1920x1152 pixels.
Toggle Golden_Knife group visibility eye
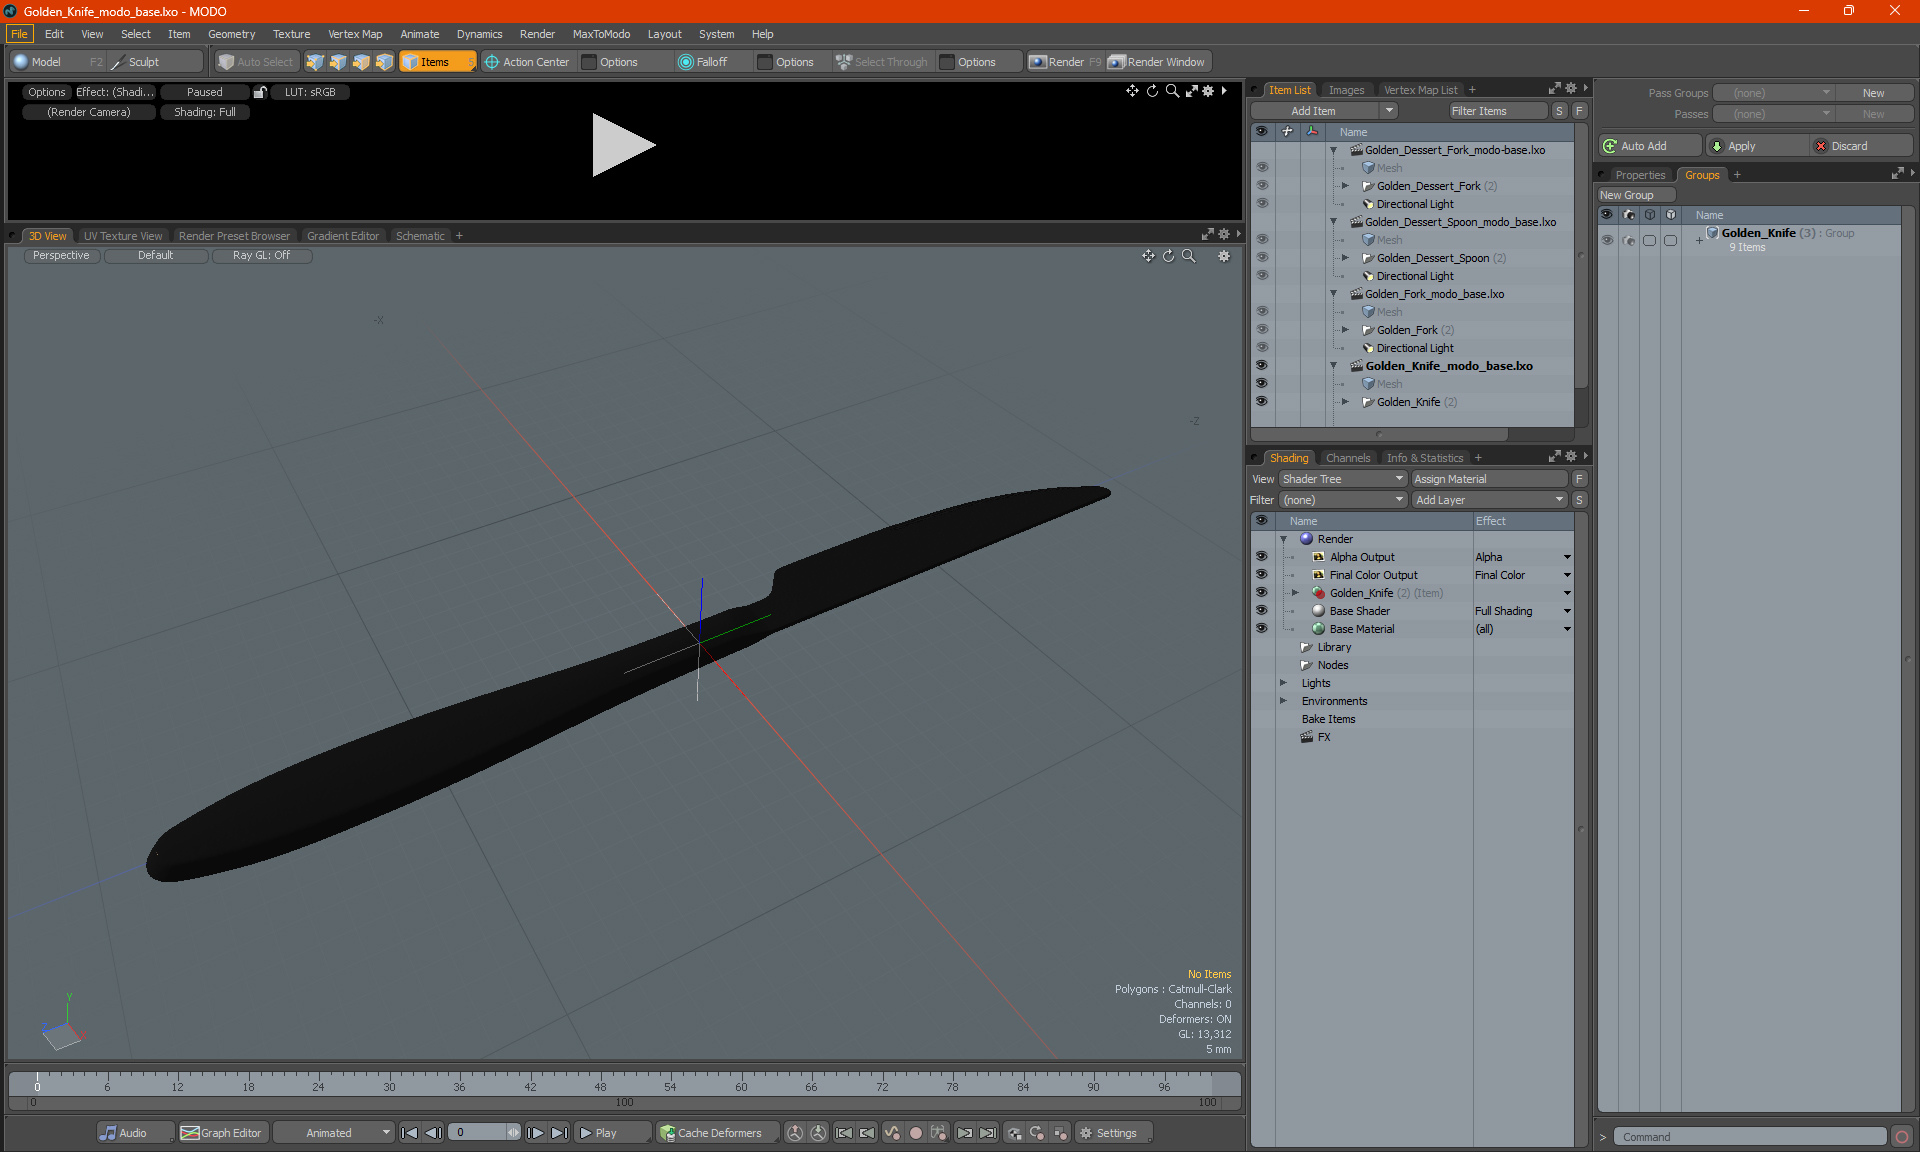tap(1607, 240)
